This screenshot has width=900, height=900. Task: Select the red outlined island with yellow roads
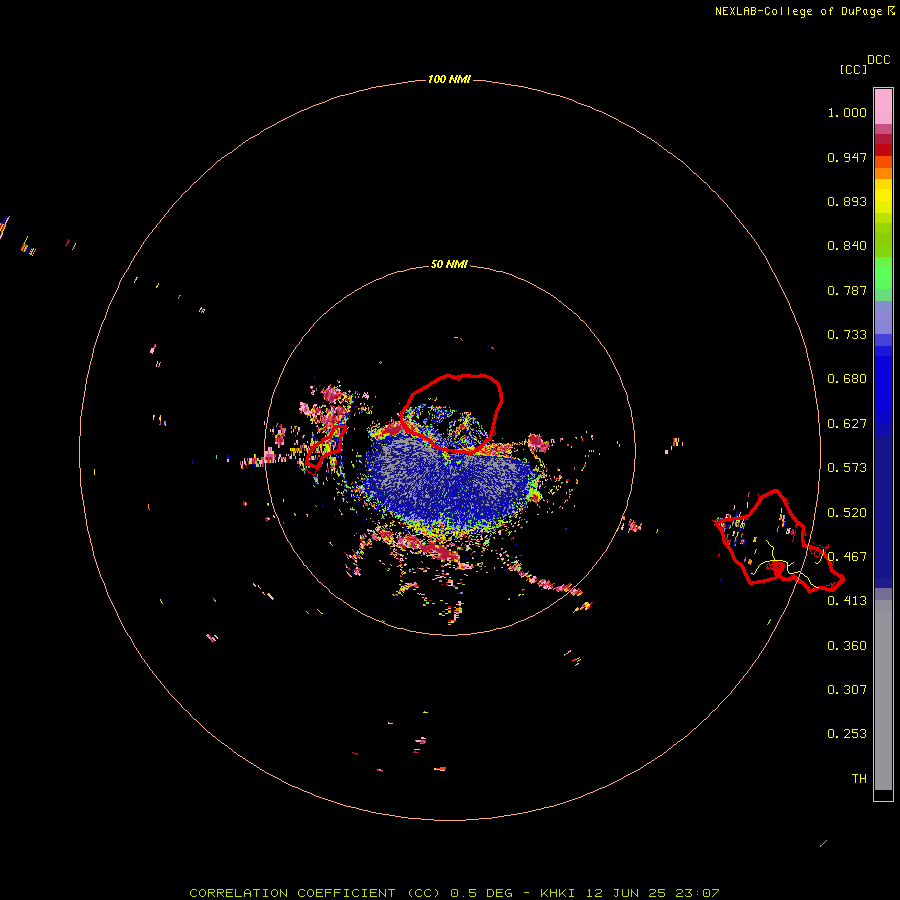point(779,541)
